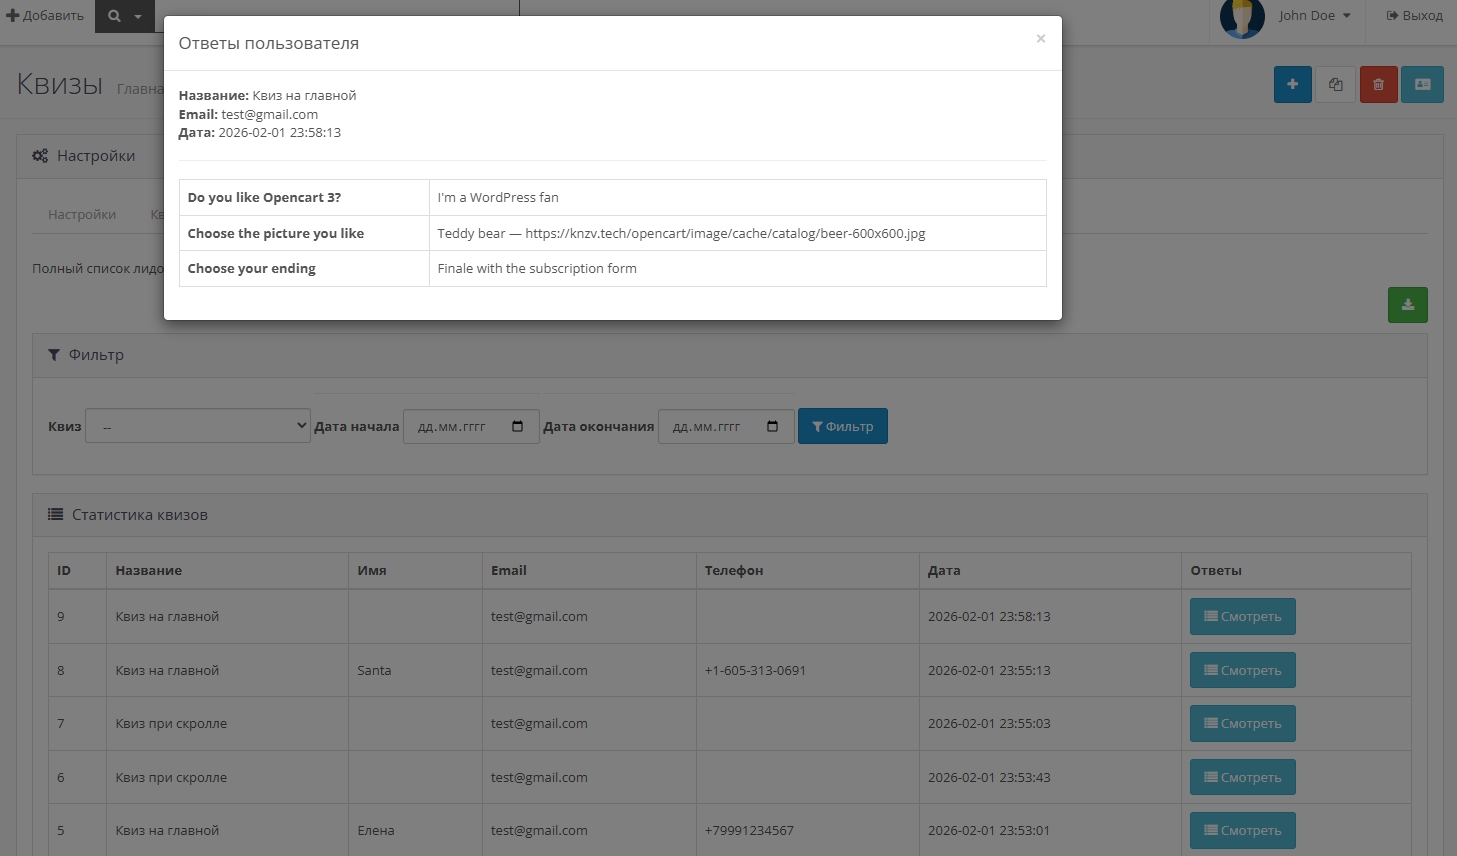Click the copy quiz icon button

coord(1335,85)
